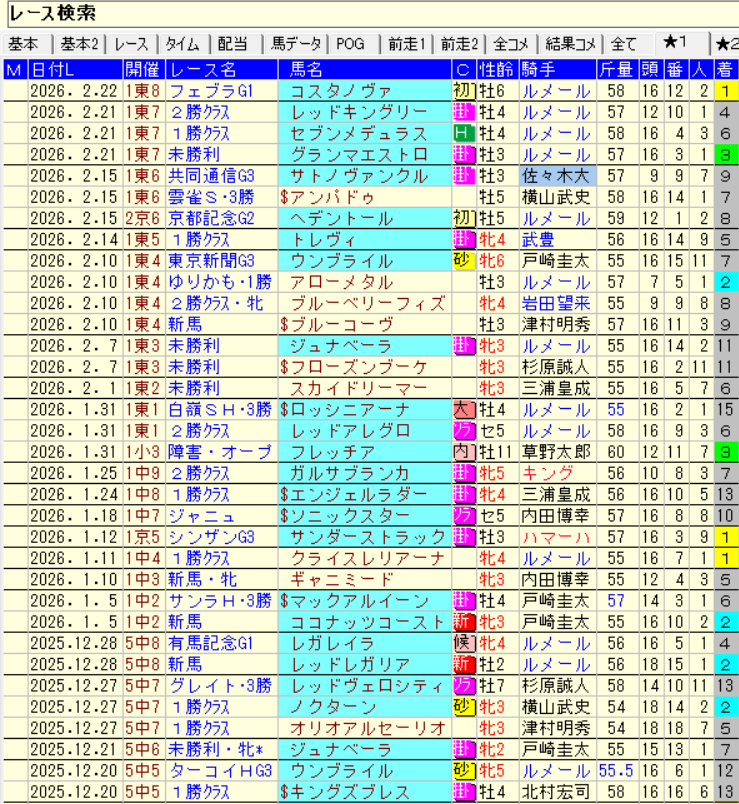Click the レース名 column header
Screen dimensions: 739x804
point(222,70)
